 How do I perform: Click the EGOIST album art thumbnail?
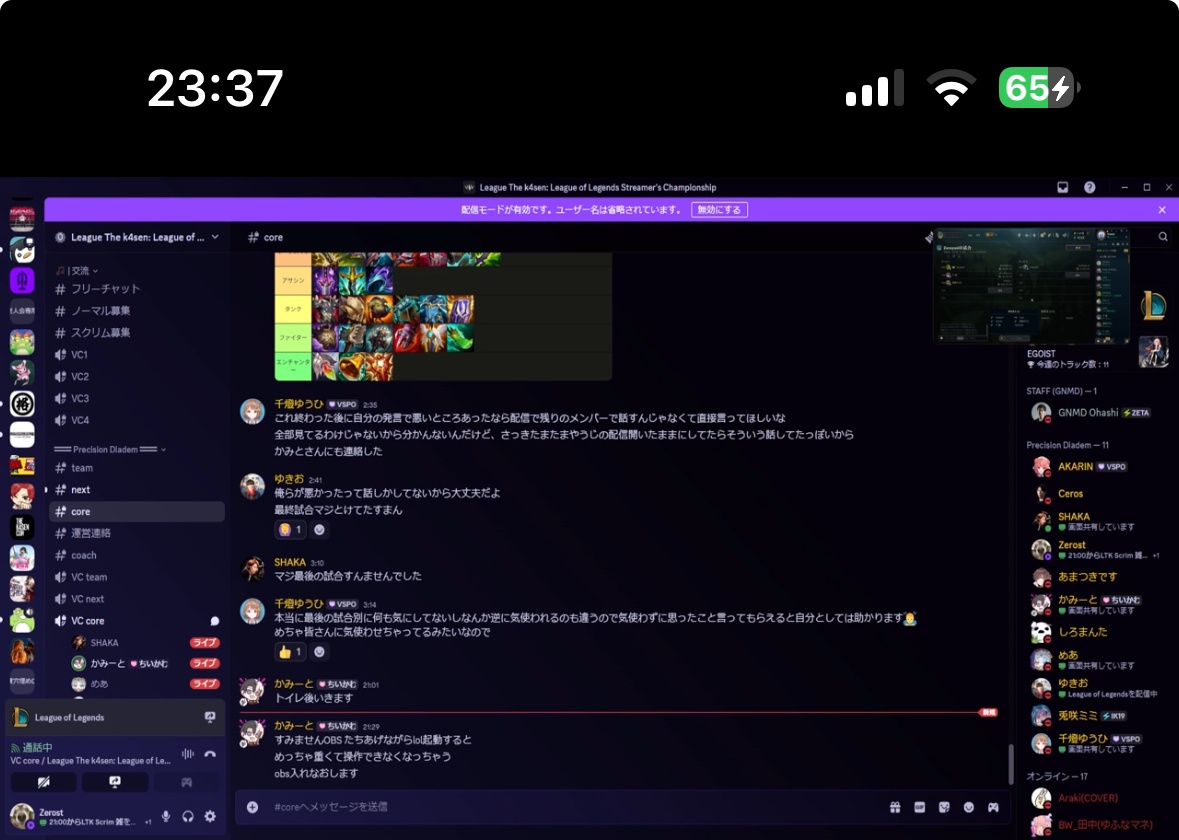(1153, 352)
